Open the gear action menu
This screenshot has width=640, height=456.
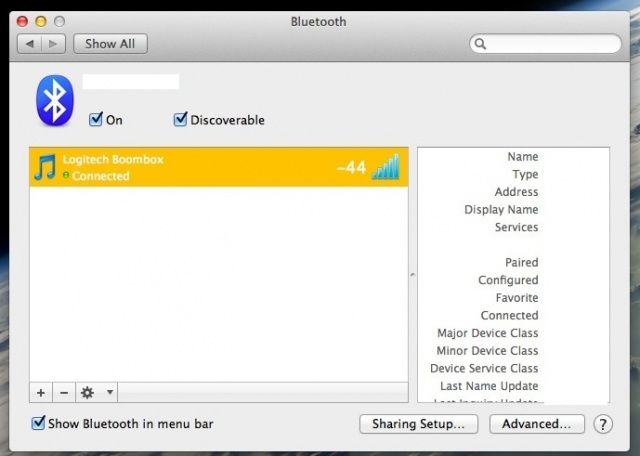pos(87,393)
